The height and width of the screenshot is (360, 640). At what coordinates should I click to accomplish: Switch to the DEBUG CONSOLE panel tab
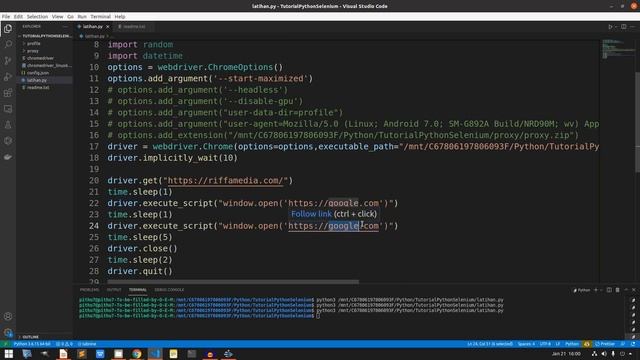(x=169, y=290)
